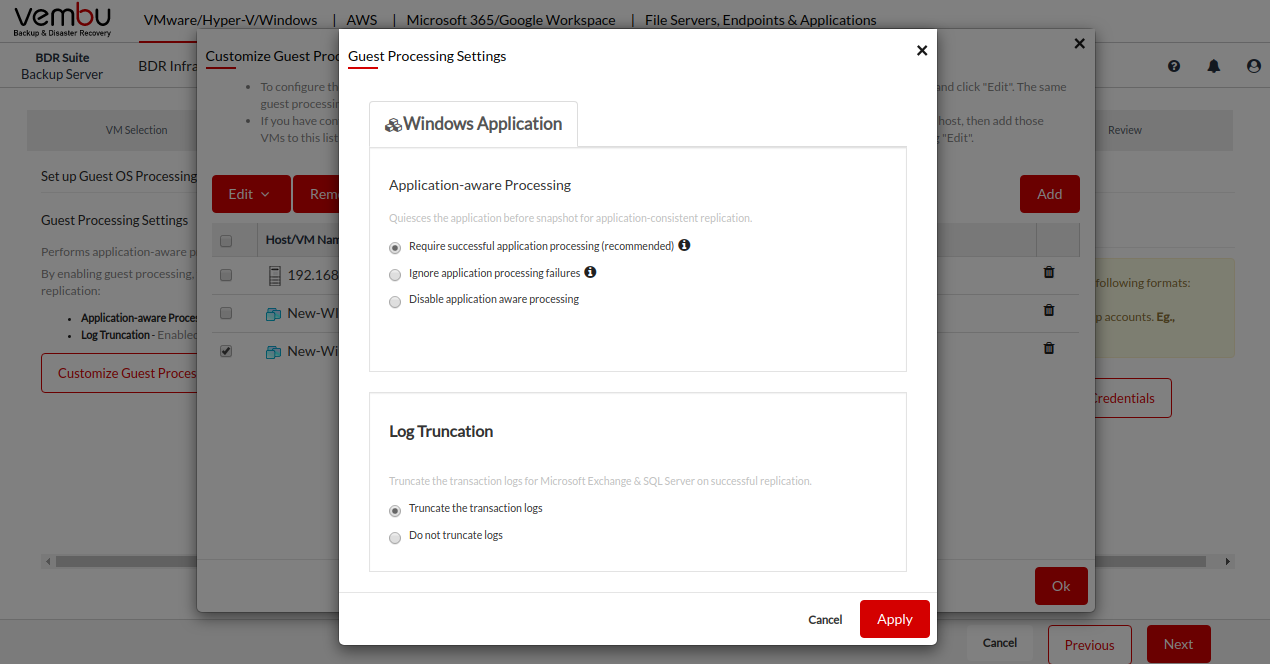Select Ignore application processing failures option
The height and width of the screenshot is (664, 1270).
click(x=395, y=274)
